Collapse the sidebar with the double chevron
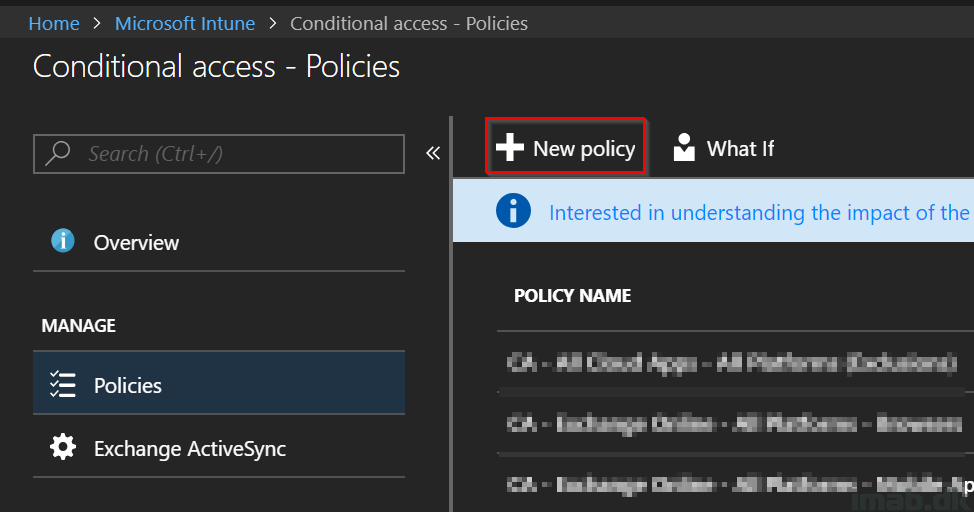 [433, 153]
